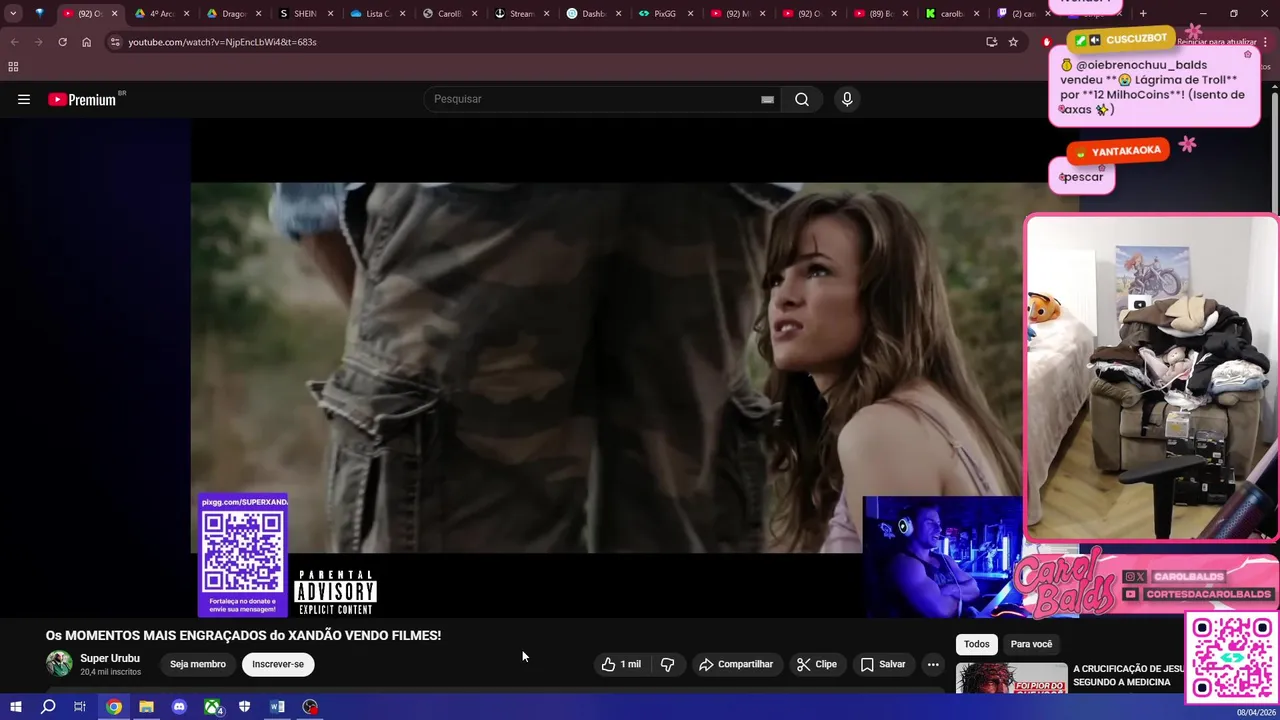This screenshot has width=1280, height=720.
Task: Click on the video player area
Action: (x=608, y=367)
